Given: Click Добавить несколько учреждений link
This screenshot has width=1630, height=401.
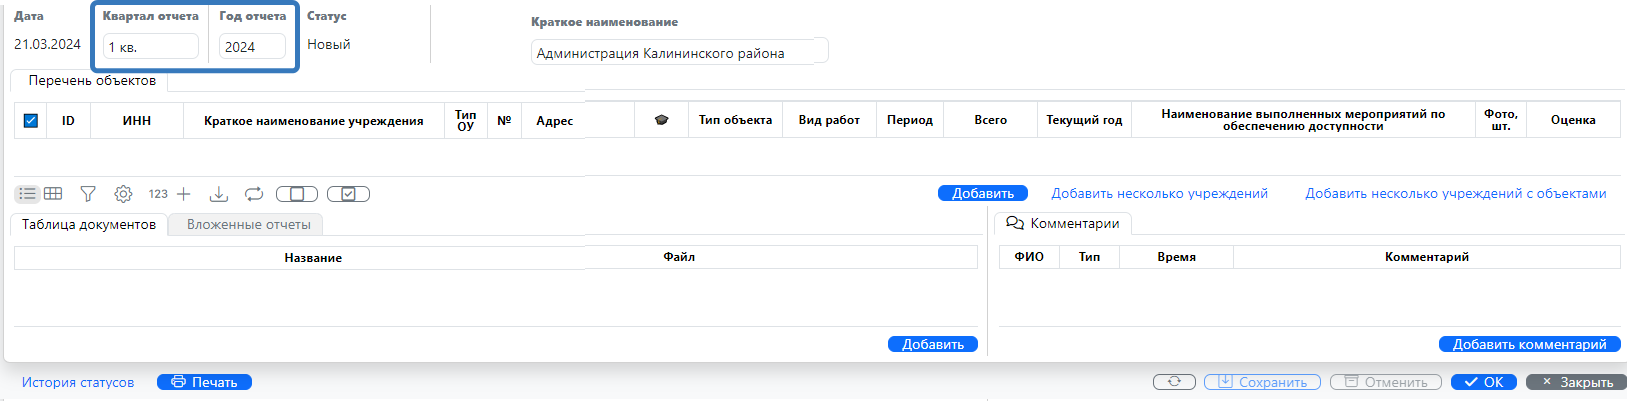Looking at the screenshot, I should [x=1159, y=194].
